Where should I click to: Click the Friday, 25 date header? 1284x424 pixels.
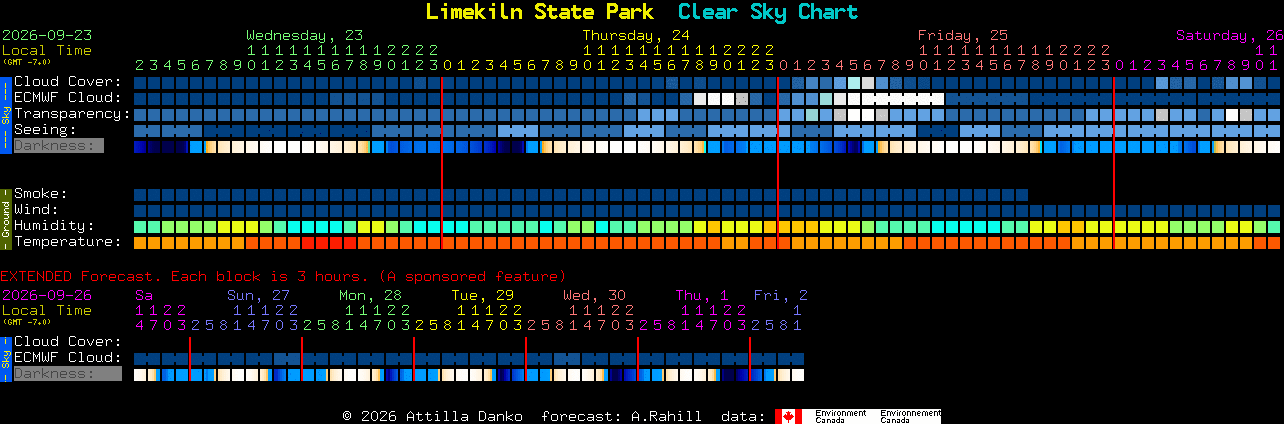click(x=963, y=35)
